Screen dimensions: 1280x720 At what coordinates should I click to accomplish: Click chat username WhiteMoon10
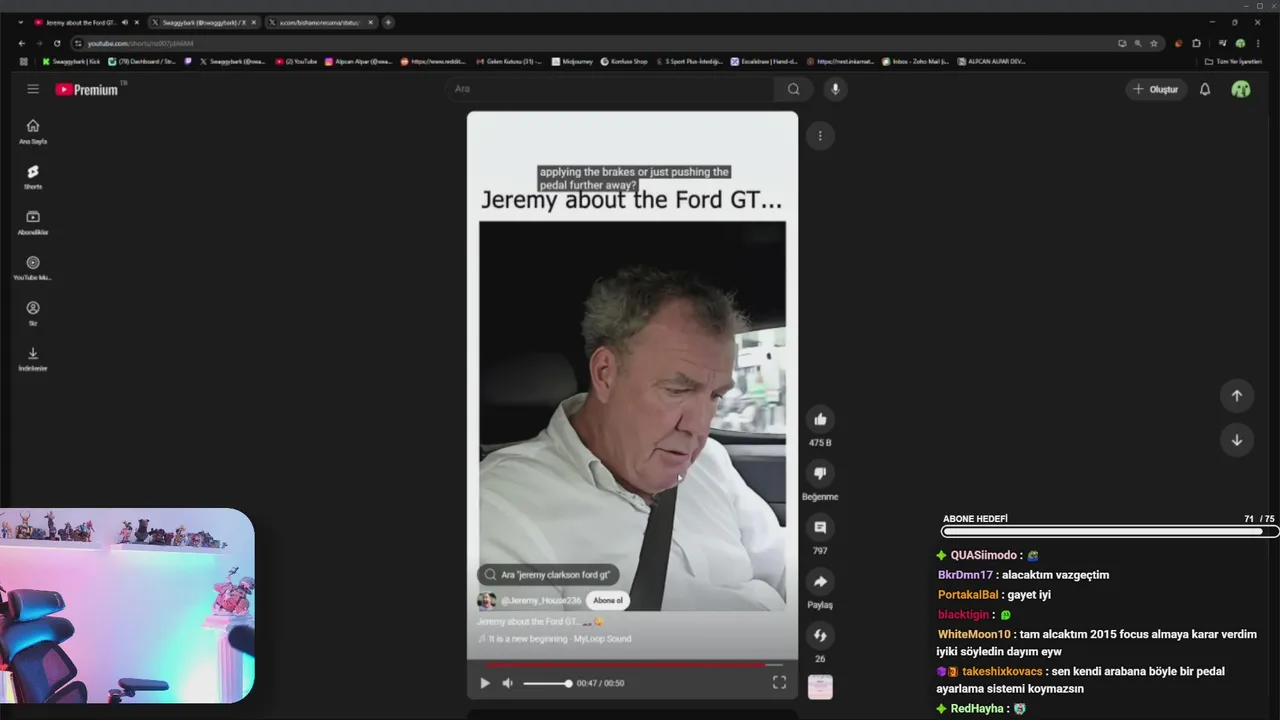[974, 634]
